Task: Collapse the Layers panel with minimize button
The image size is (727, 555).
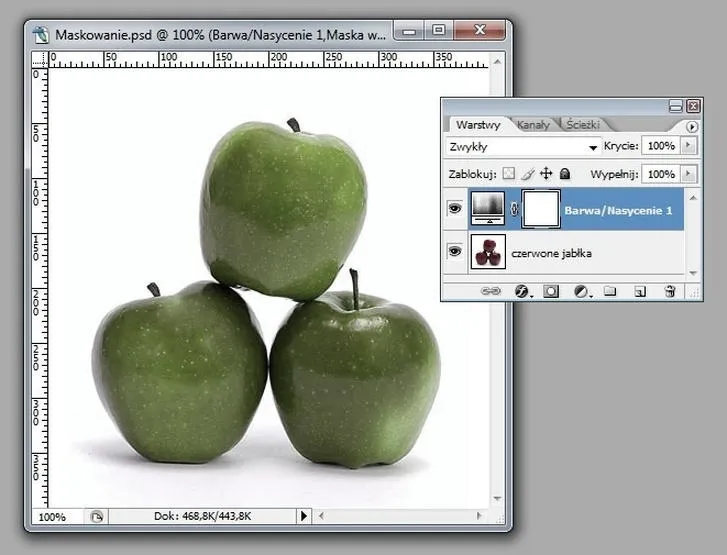Action: click(676, 106)
